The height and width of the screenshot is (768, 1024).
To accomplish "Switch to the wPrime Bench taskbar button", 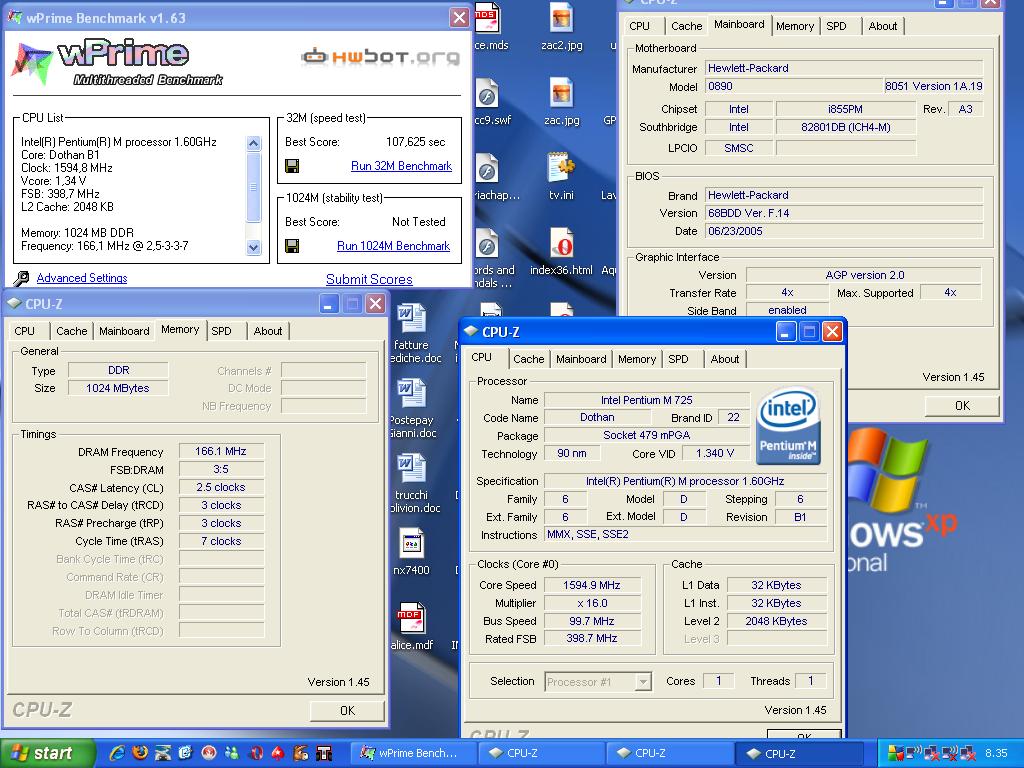I will point(413,753).
